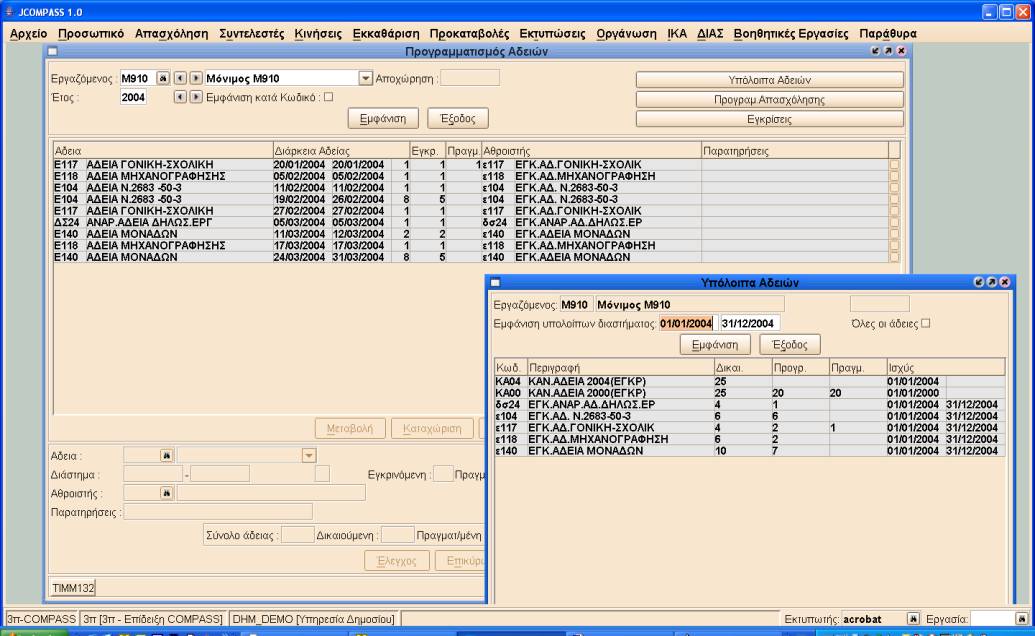This screenshot has height=636, width=1035.
Task: Click the Υπόλοιπα Αδειών button
Action: [x=770, y=80]
